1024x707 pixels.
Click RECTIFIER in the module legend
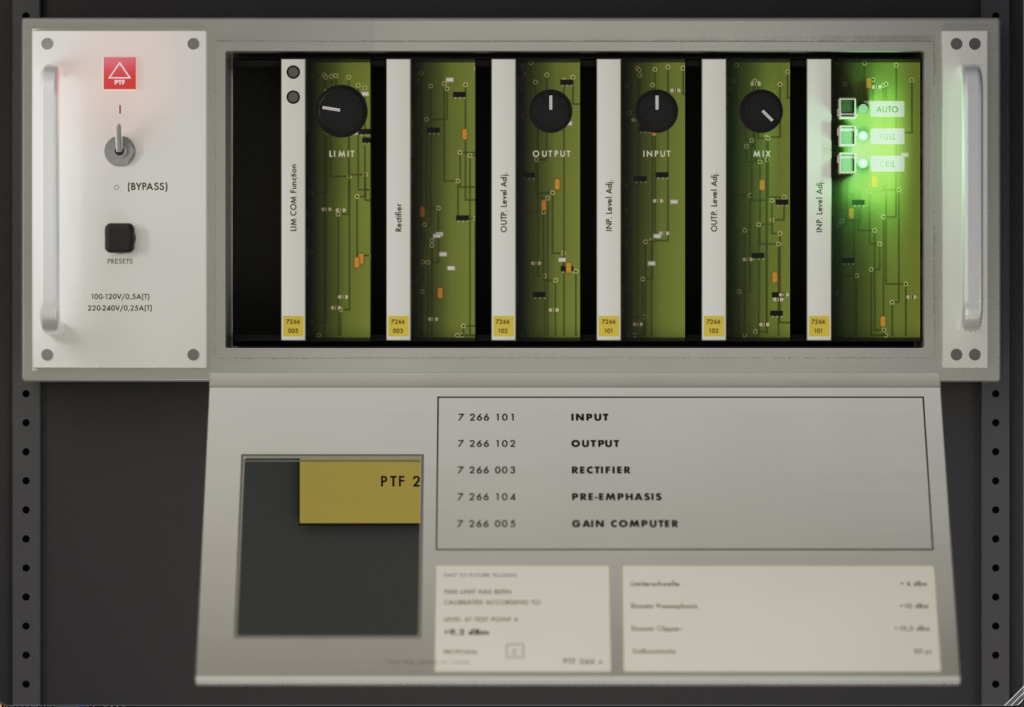(x=601, y=470)
